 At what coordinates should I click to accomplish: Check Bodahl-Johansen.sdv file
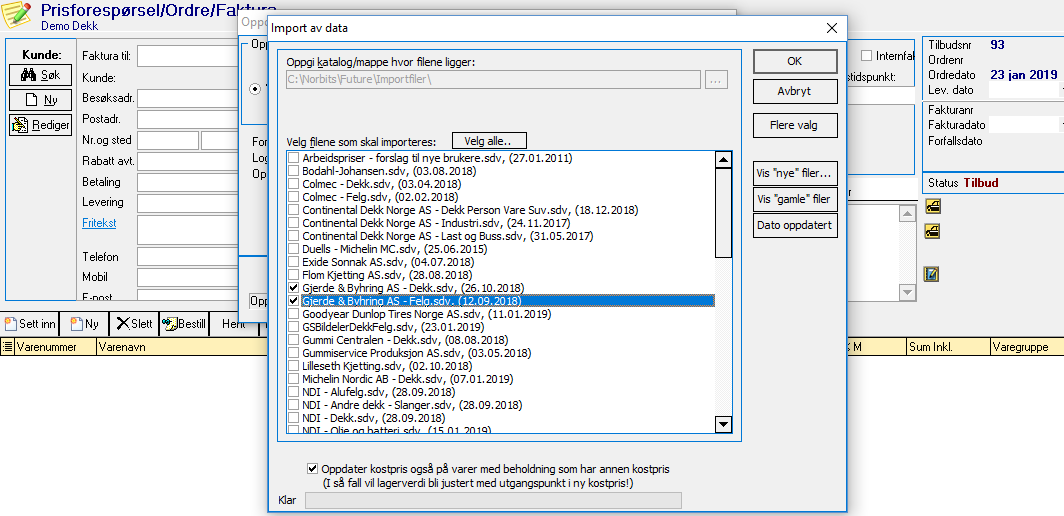pyautogui.click(x=294, y=171)
